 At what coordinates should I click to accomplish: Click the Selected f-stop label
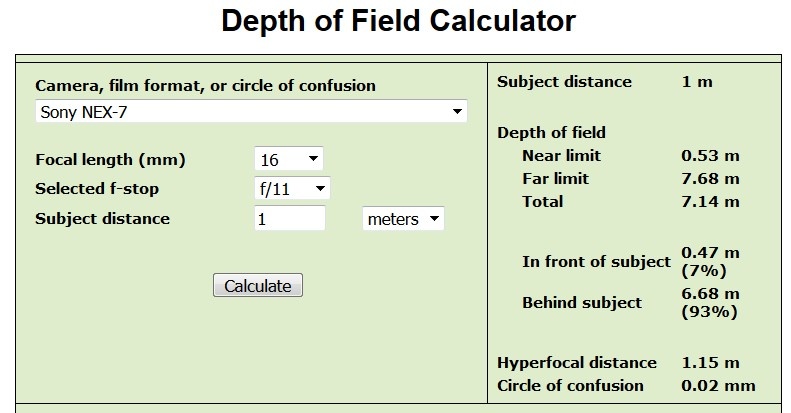pos(97,189)
